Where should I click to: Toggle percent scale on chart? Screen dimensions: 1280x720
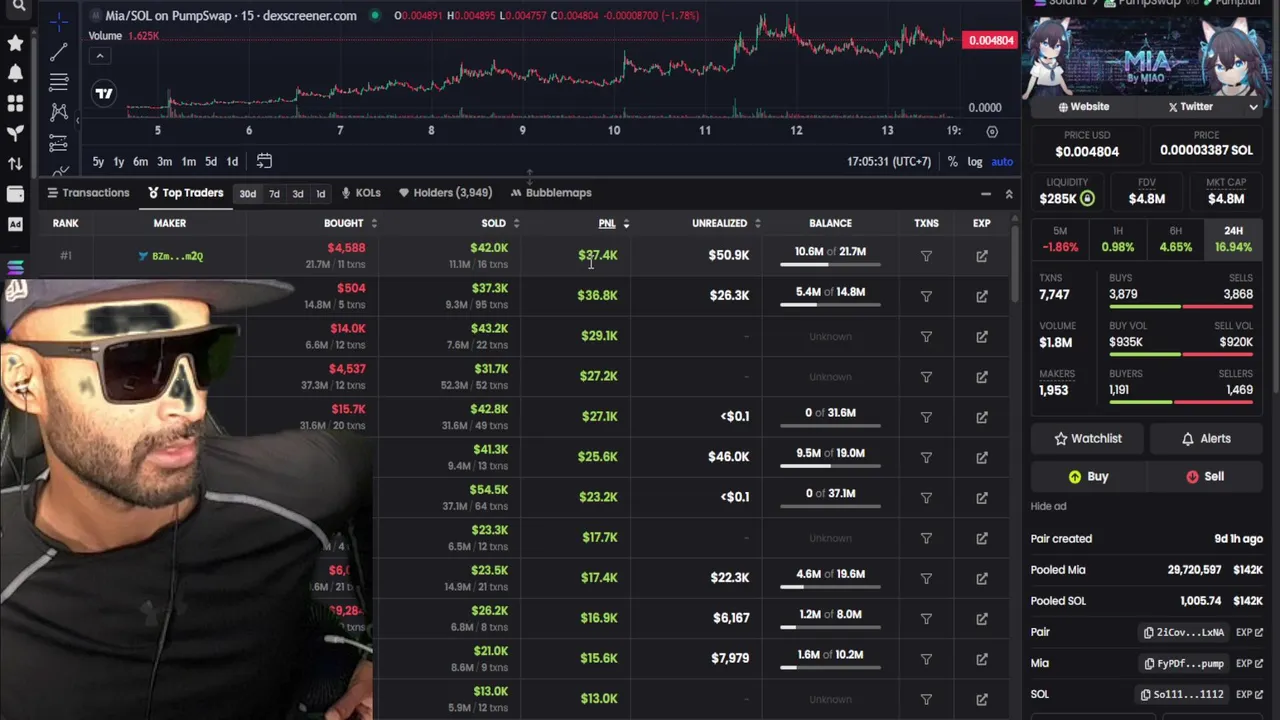(953, 161)
